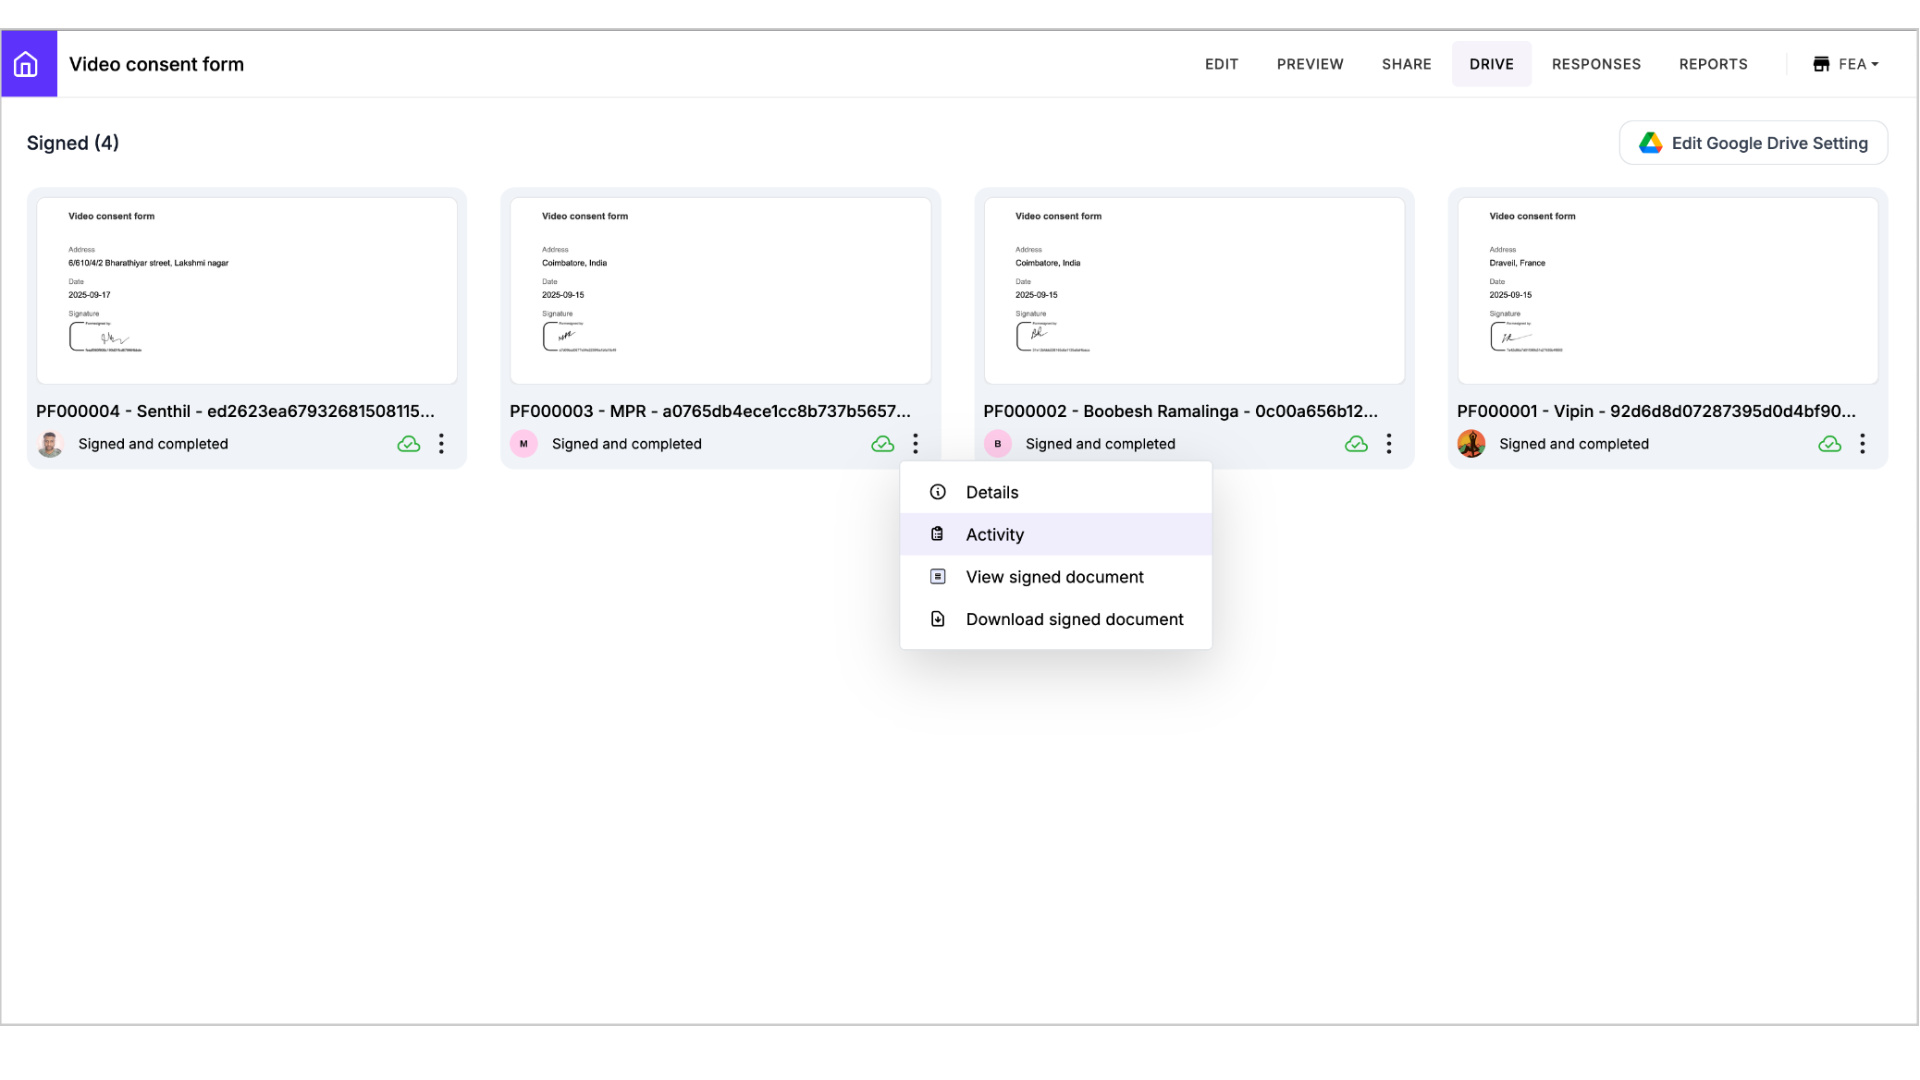Click the Signed (4) heading
Screen dimensions: 1920x1080
(73, 143)
